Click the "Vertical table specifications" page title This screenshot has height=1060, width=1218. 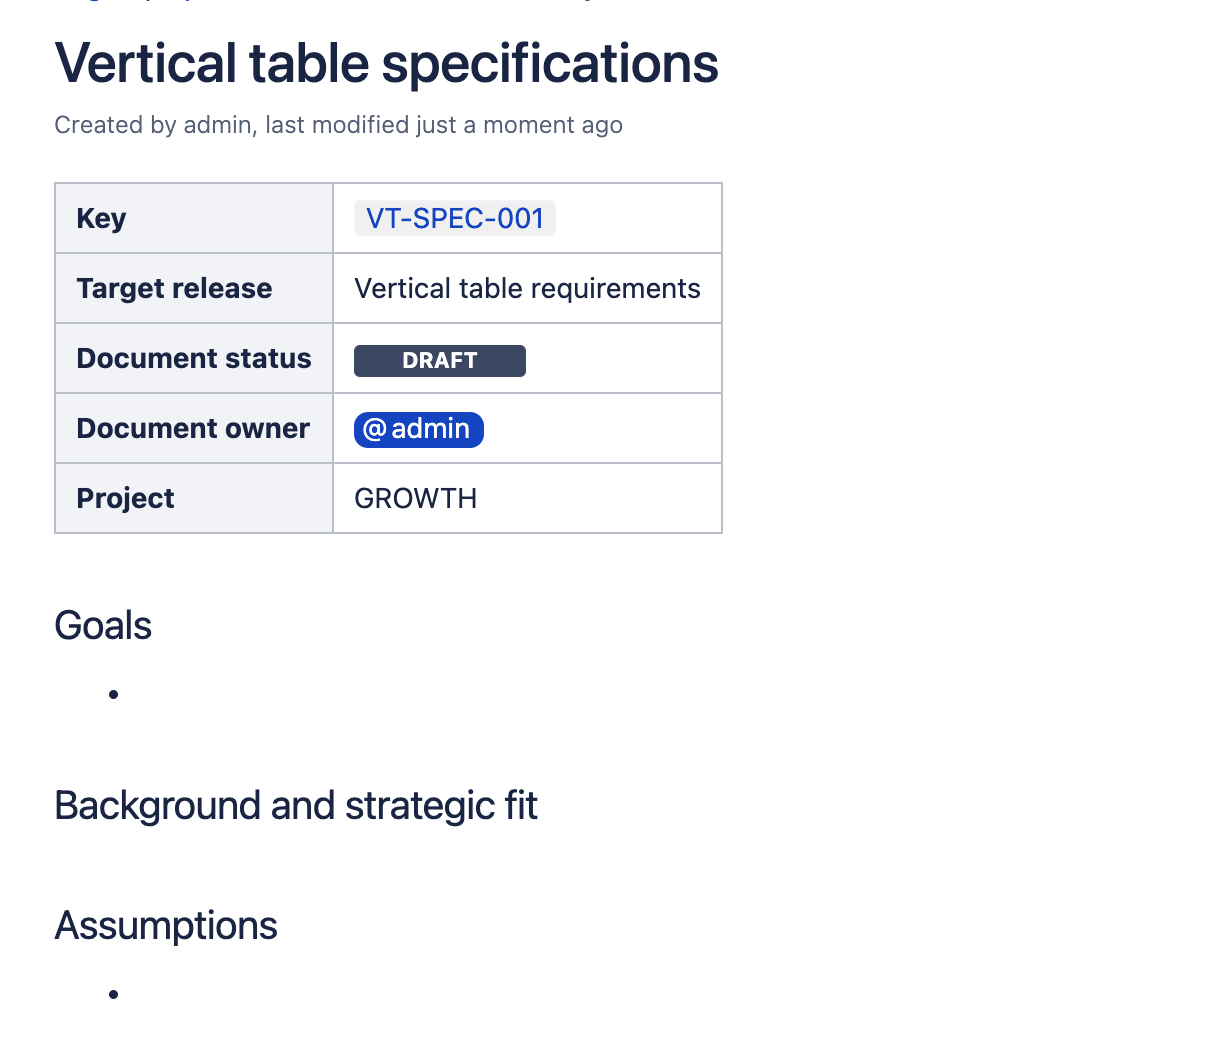[x=386, y=63]
